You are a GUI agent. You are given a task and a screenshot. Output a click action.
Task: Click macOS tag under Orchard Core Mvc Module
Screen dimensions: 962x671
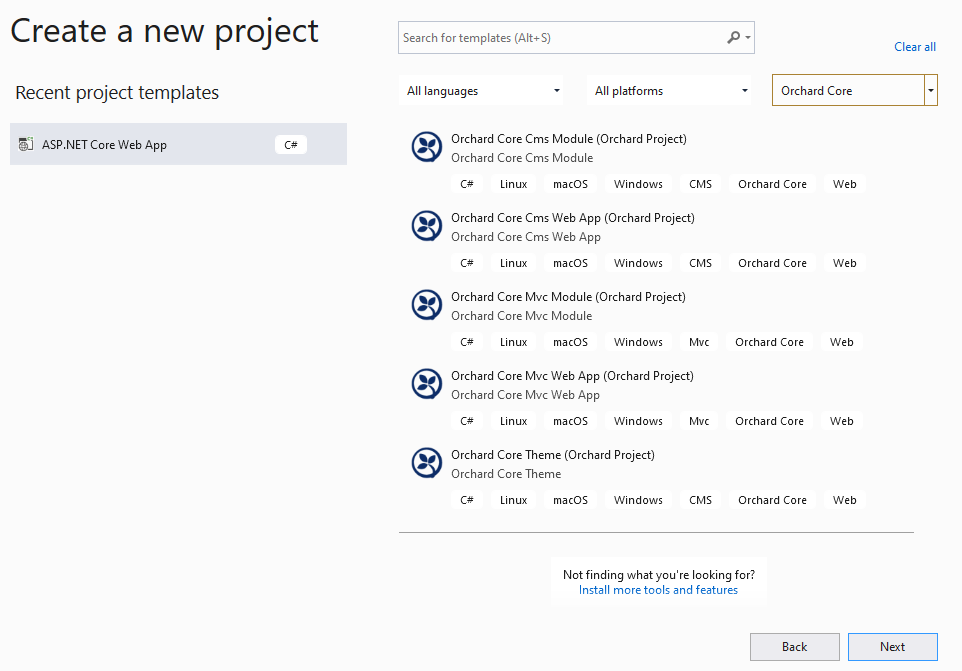tap(571, 342)
